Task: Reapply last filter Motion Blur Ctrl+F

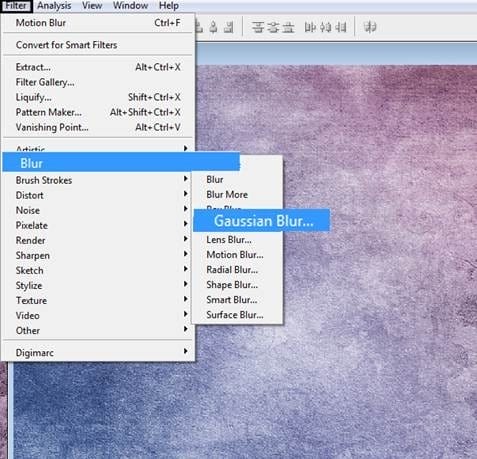Action: pyautogui.click(x=98, y=23)
